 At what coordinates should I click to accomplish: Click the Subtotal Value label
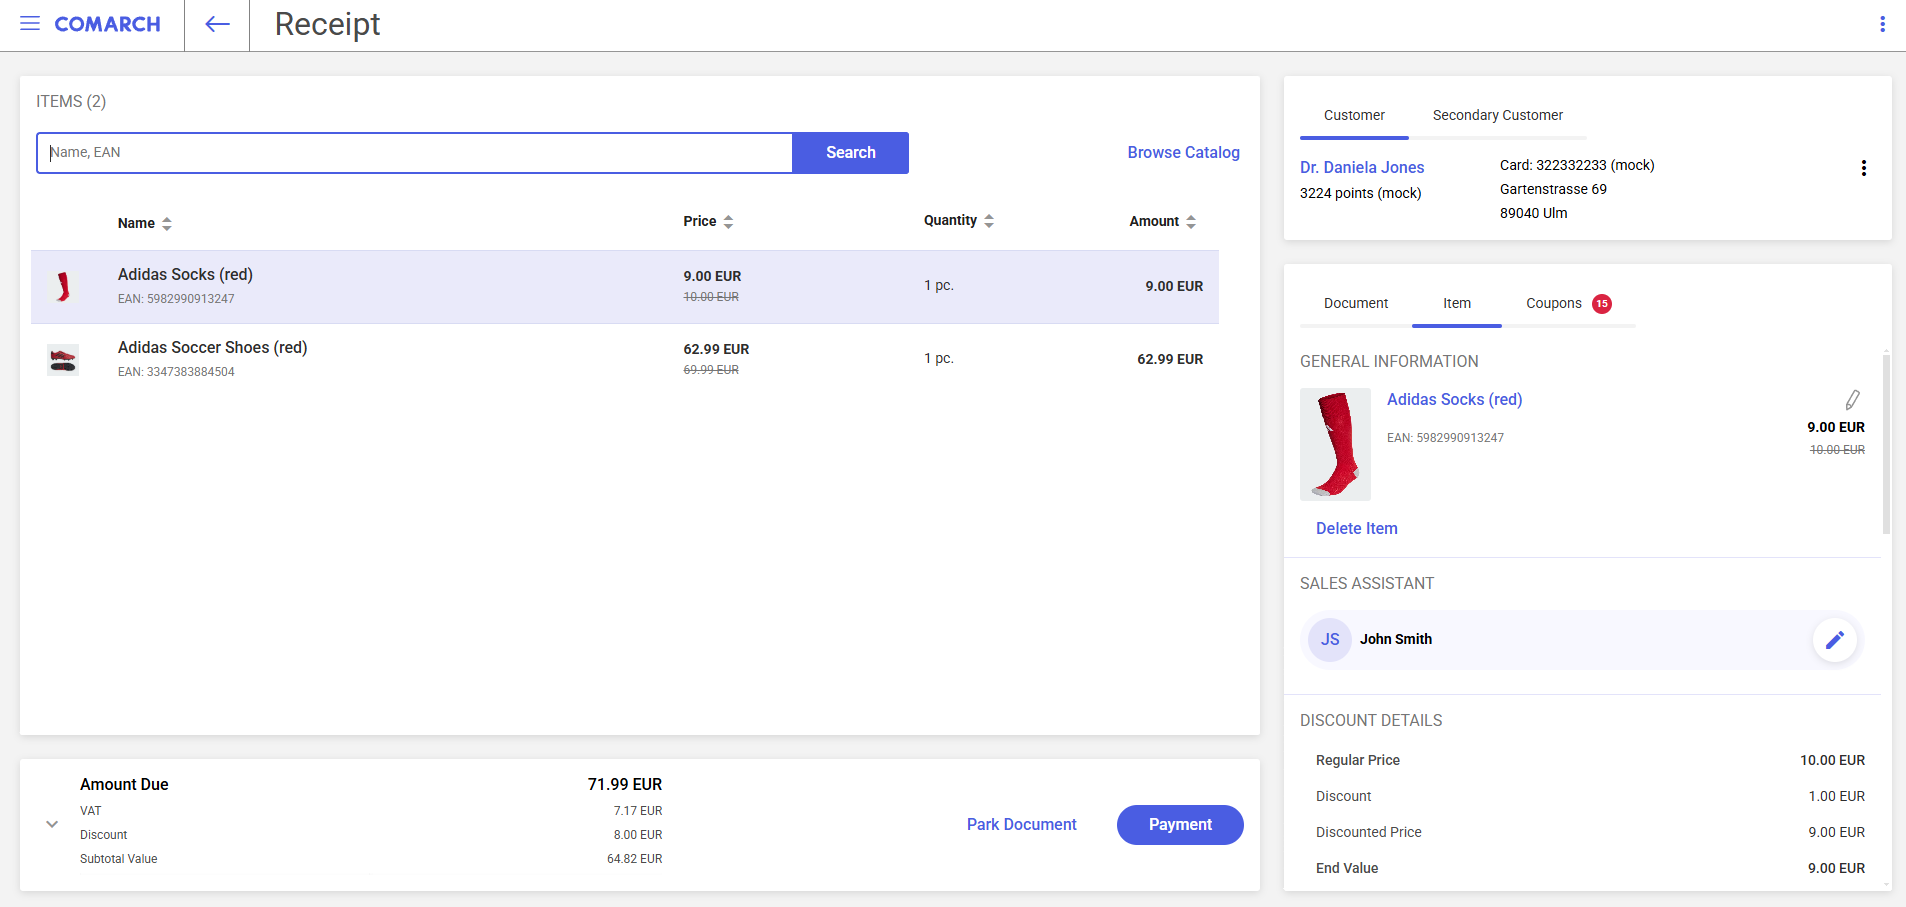118,859
